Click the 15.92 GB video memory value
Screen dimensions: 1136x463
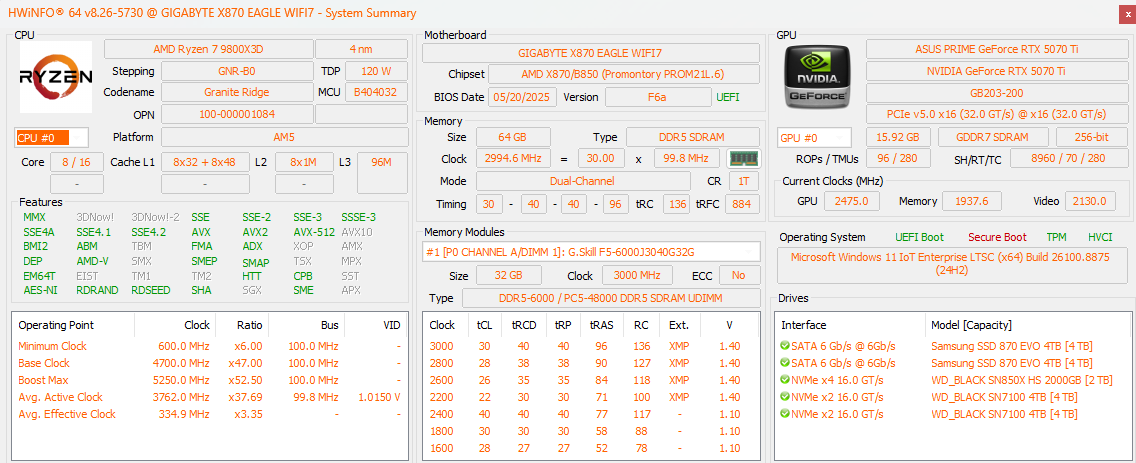point(898,137)
